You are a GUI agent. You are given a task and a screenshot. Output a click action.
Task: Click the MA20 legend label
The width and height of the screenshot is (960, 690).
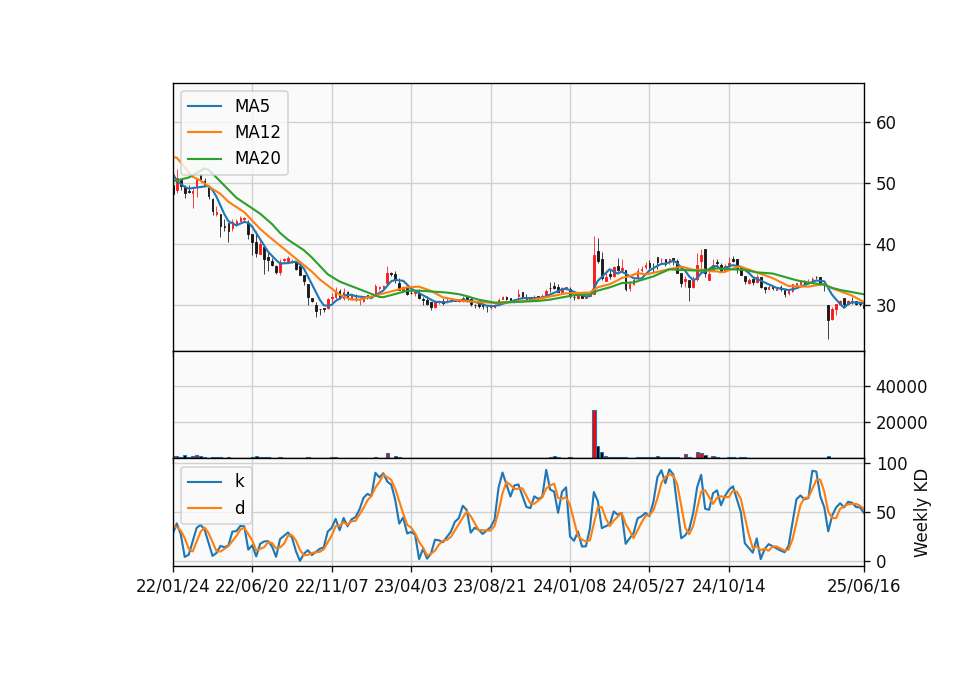(257, 158)
